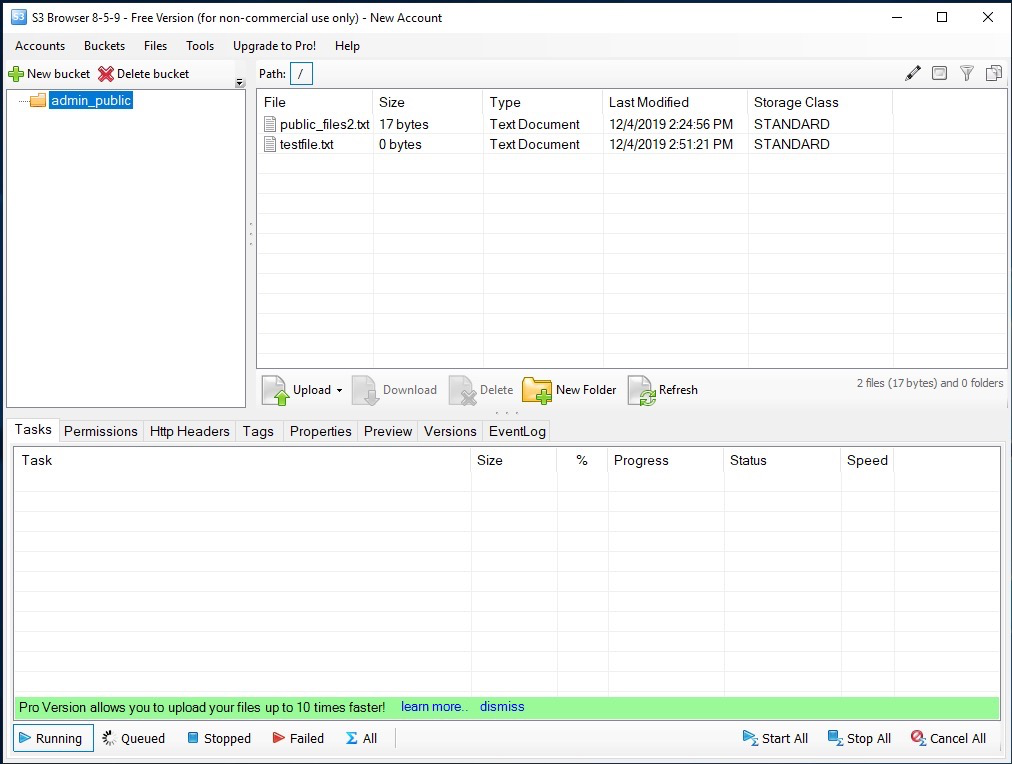Click the 12/4/2019 2:51:21 PM cell
Screen dimensions: 1012x764
(x=671, y=145)
